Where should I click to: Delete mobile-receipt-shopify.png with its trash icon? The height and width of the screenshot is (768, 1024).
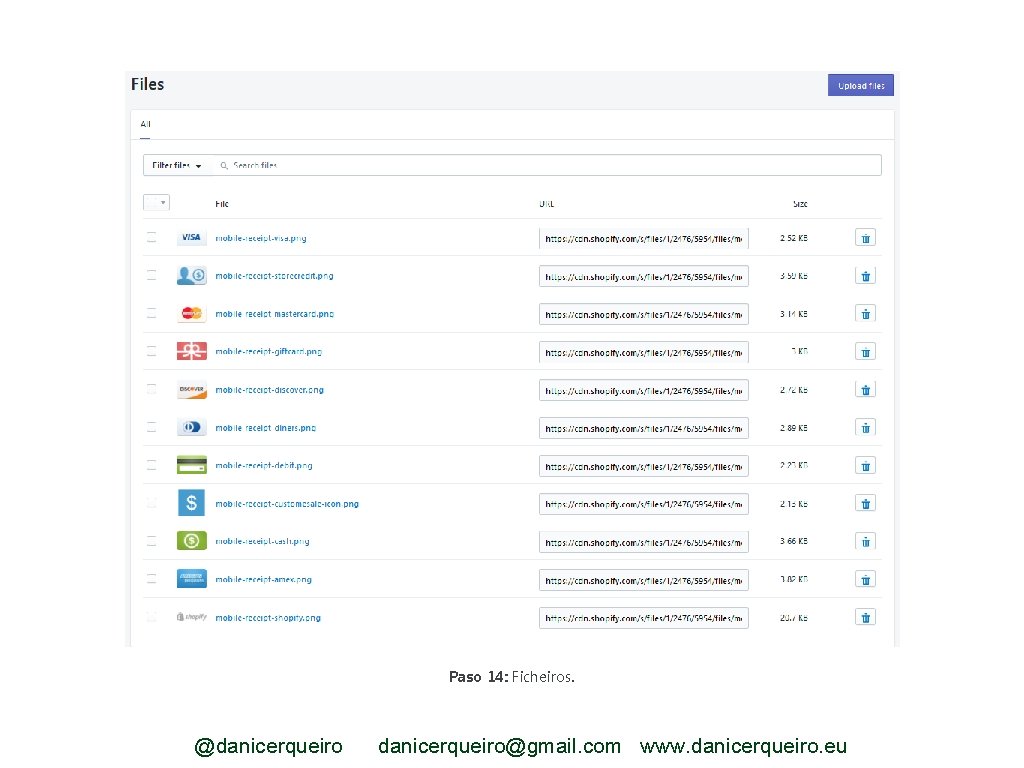point(865,617)
